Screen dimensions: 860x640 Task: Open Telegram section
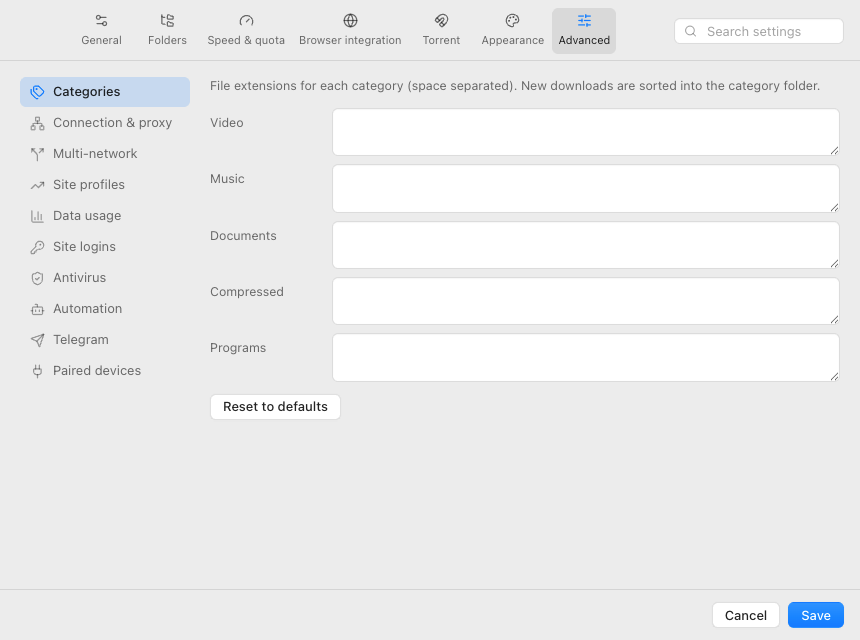pyautogui.click(x=105, y=339)
